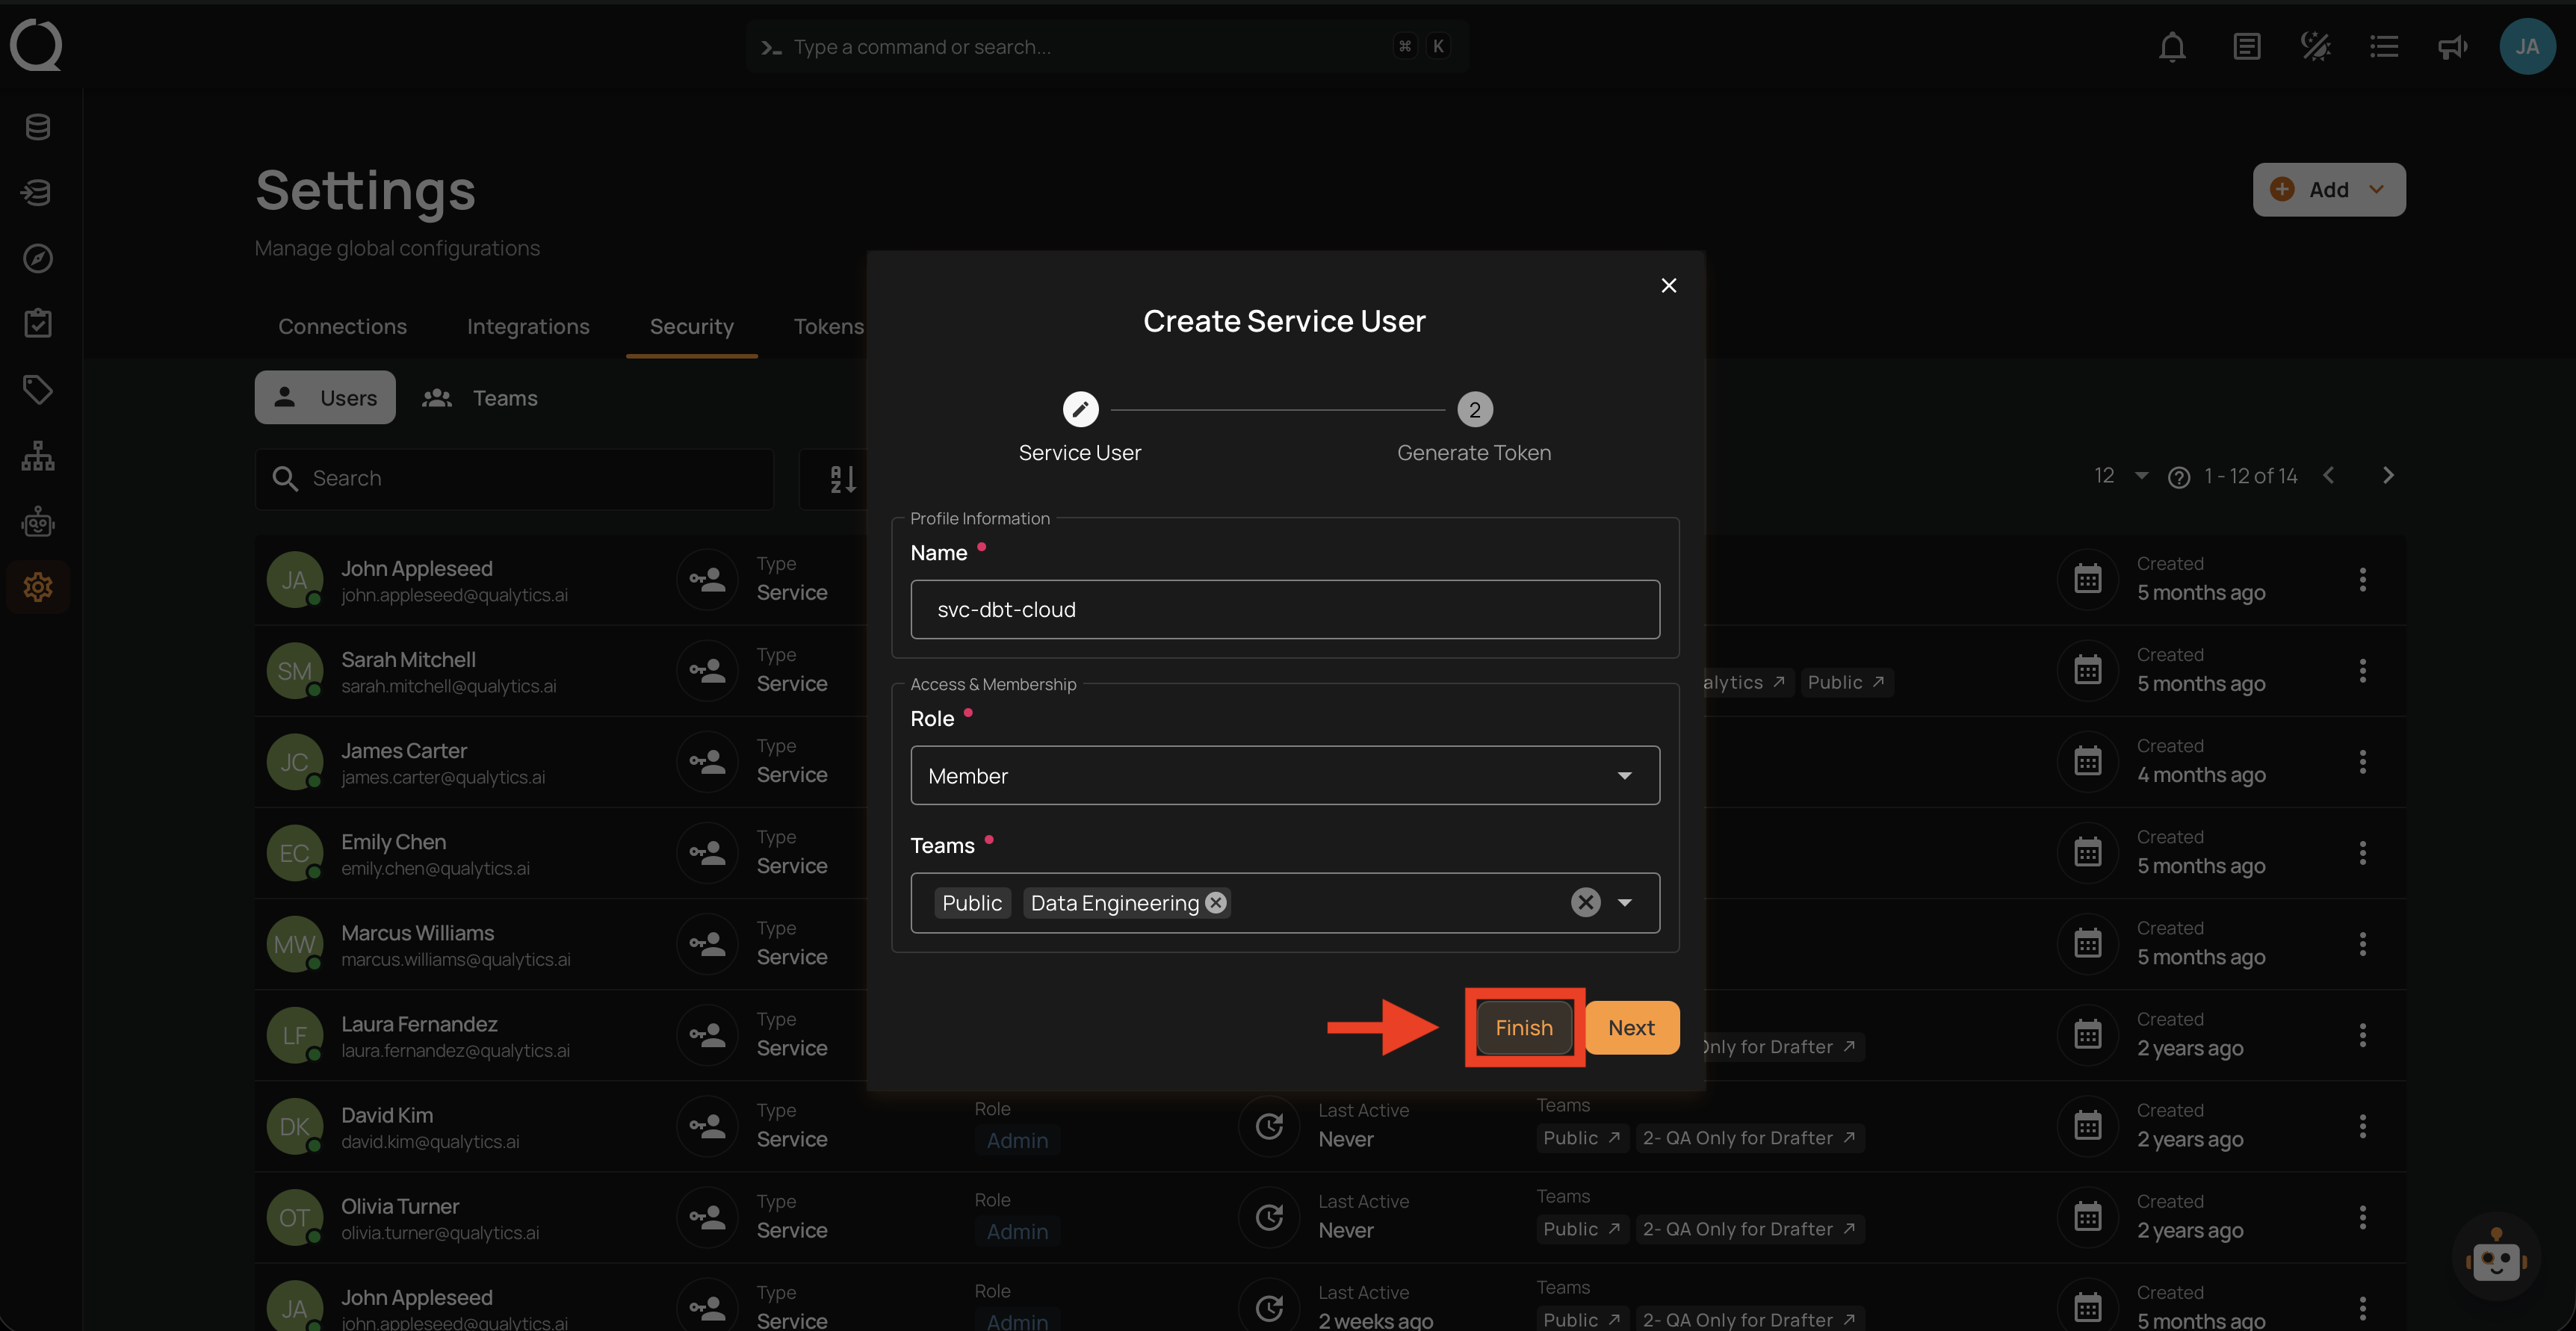
Task: Open QA Only for Drafter link for David Kim
Action: click(x=1749, y=1138)
